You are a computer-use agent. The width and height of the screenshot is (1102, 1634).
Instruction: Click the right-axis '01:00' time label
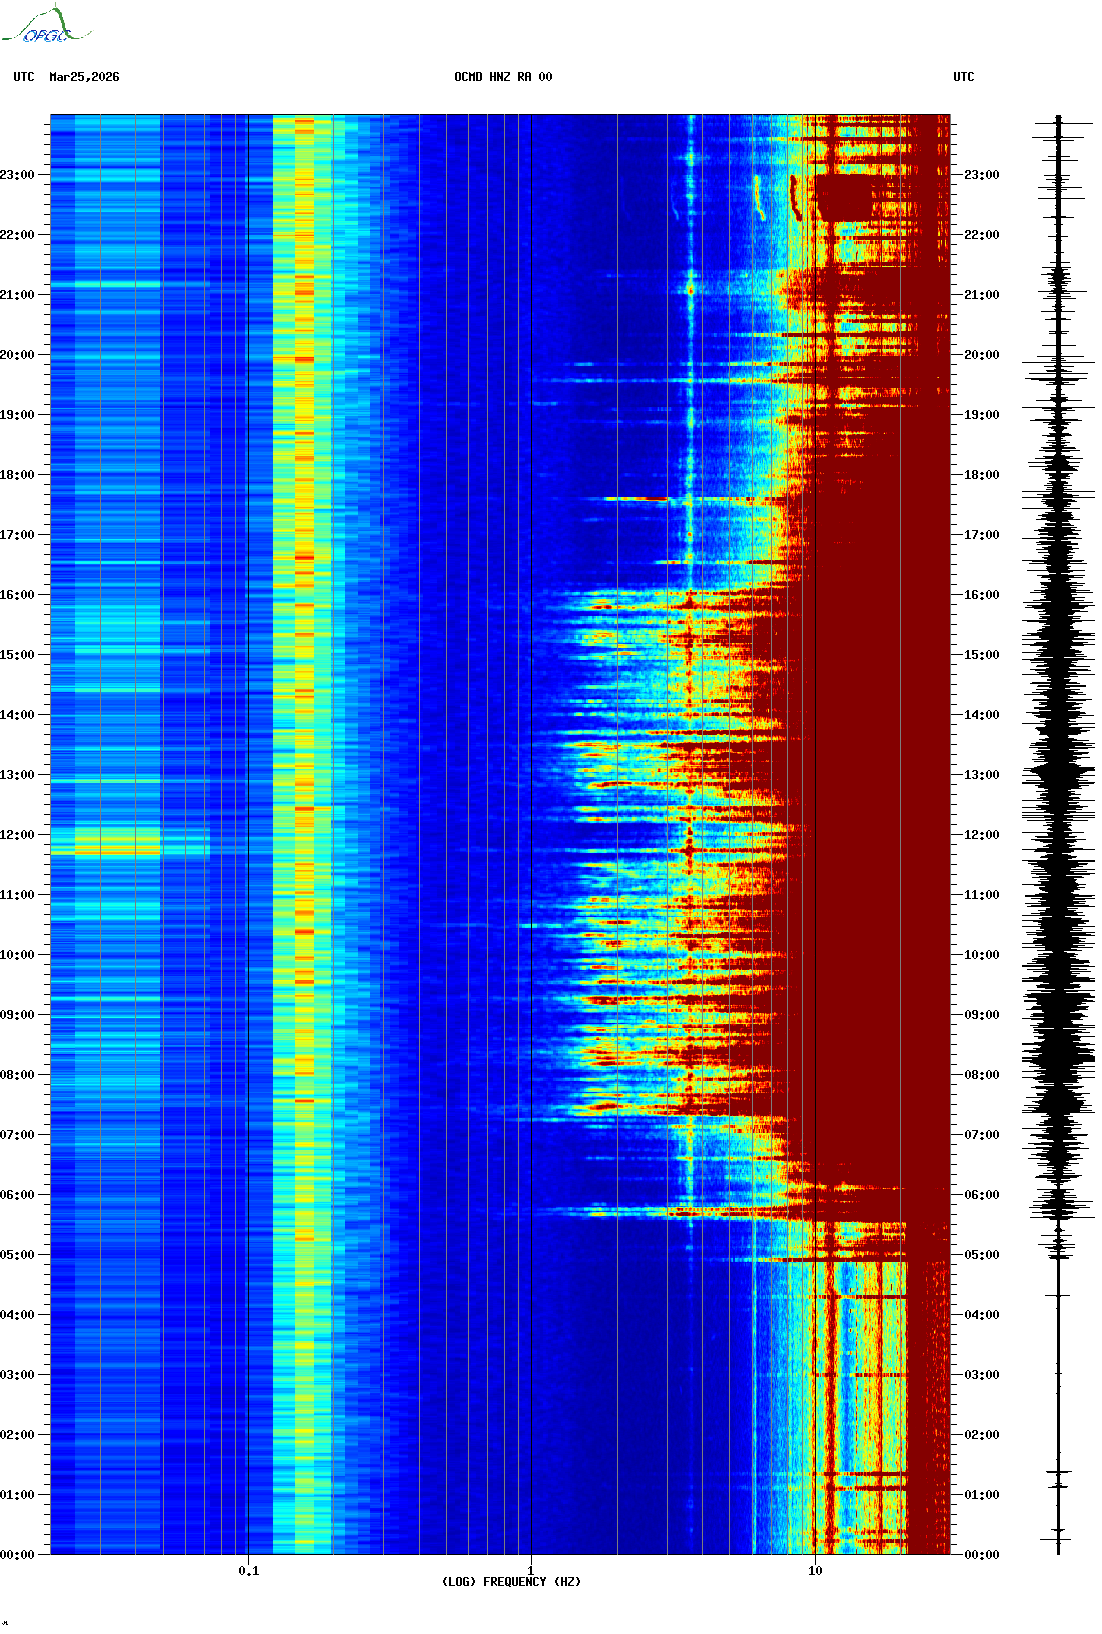[982, 1495]
